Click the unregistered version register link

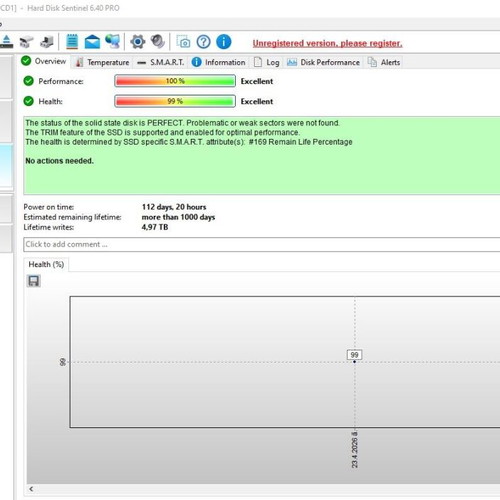pyautogui.click(x=327, y=43)
